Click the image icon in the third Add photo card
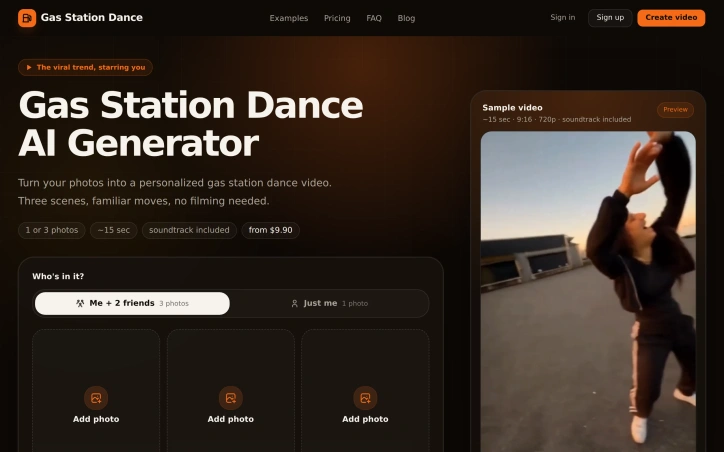The width and height of the screenshot is (724, 452). point(365,398)
